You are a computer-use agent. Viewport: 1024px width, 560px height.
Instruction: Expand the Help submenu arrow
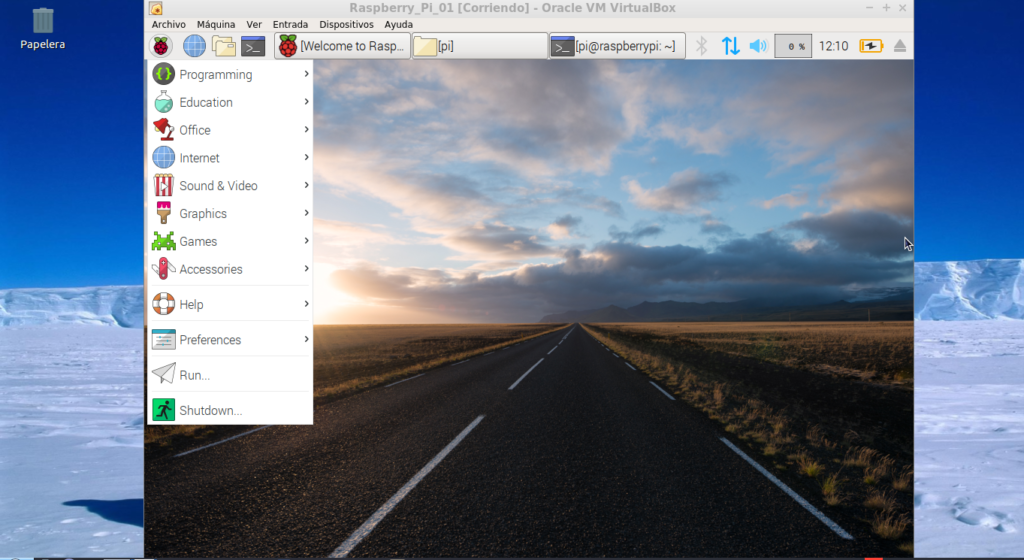(x=306, y=304)
